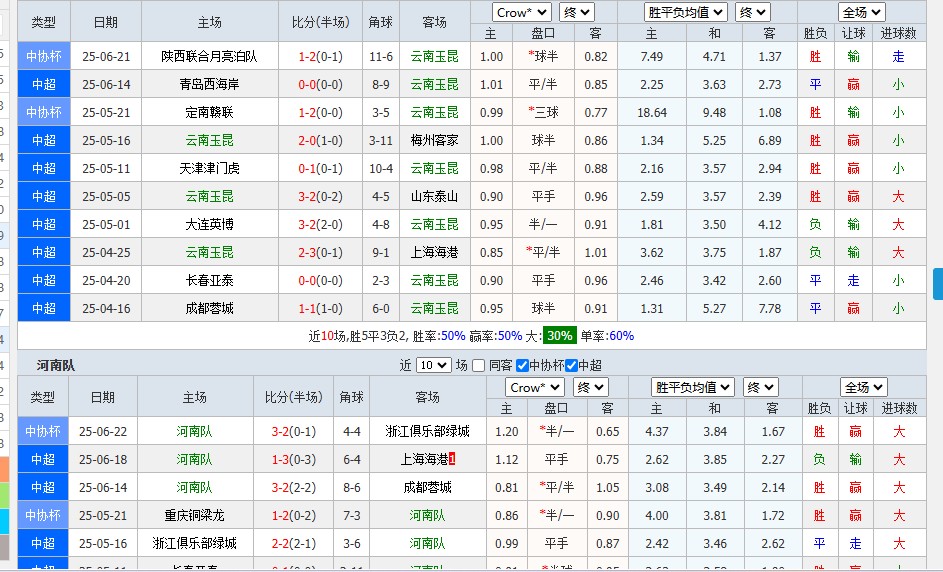Open the recent matches count dropdown showing 10
Viewport: 943px width, 572px height.
click(433, 366)
